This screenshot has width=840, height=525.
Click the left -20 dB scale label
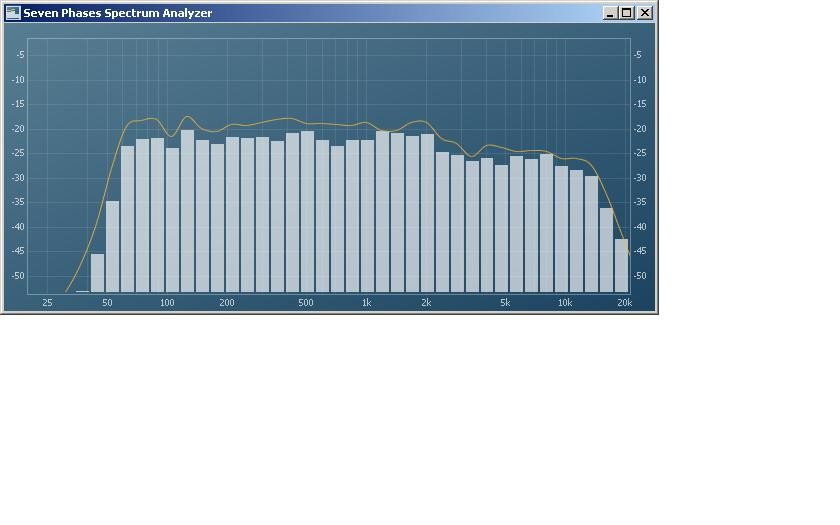coord(19,129)
